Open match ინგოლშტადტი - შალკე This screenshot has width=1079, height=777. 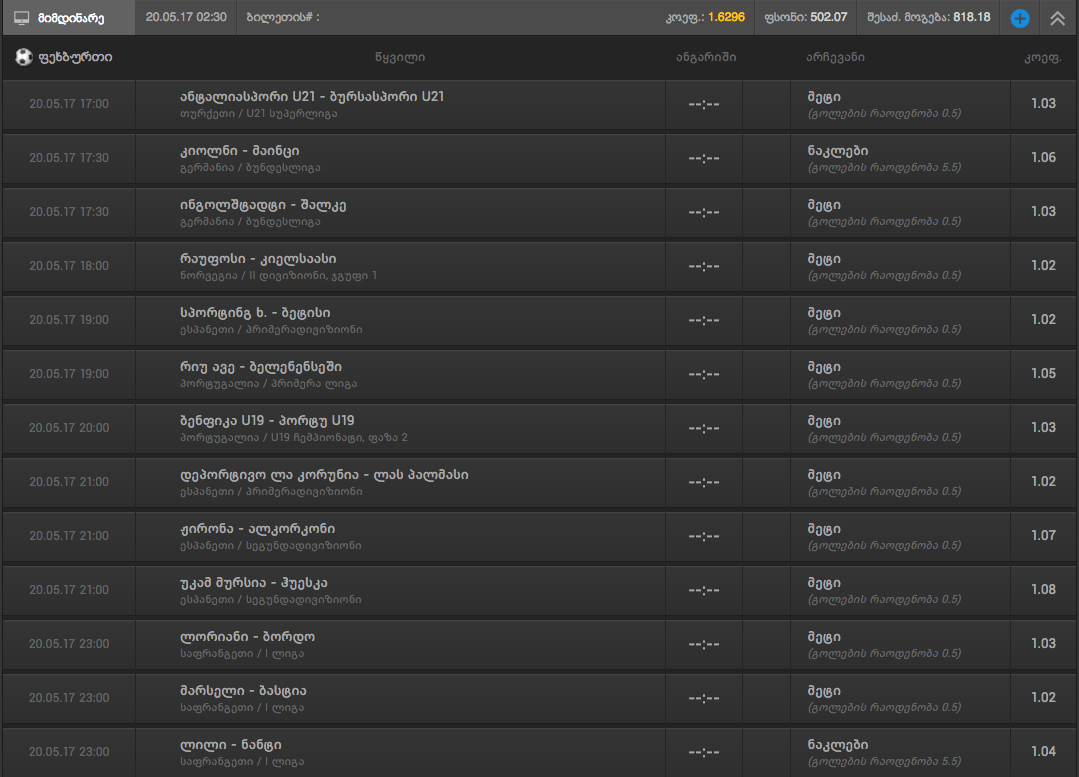tap(263, 205)
